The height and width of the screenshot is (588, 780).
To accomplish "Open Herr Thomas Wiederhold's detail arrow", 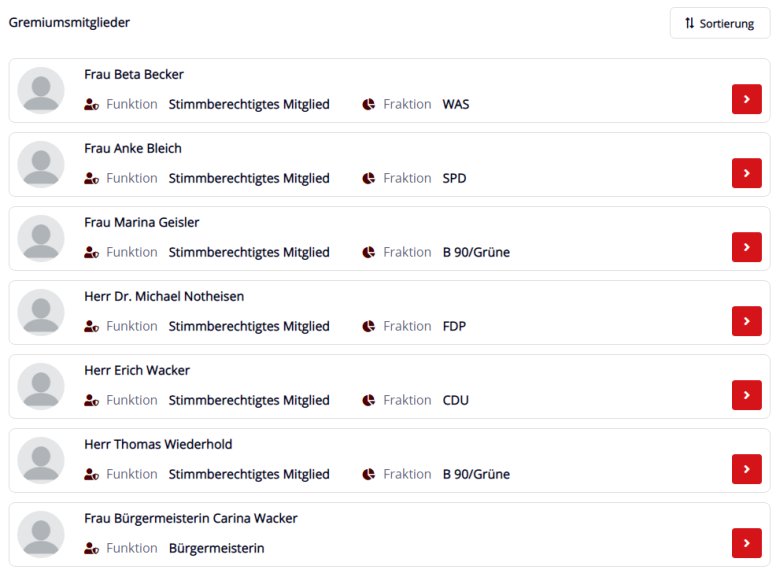I will pyautogui.click(x=746, y=469).
